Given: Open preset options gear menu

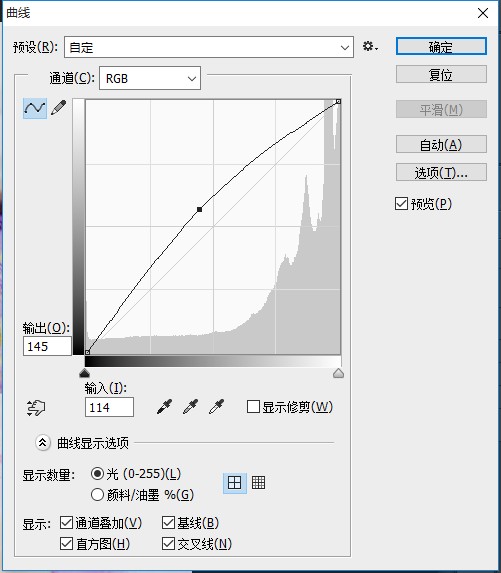Looking at the screenshot, I should point(370,47).
